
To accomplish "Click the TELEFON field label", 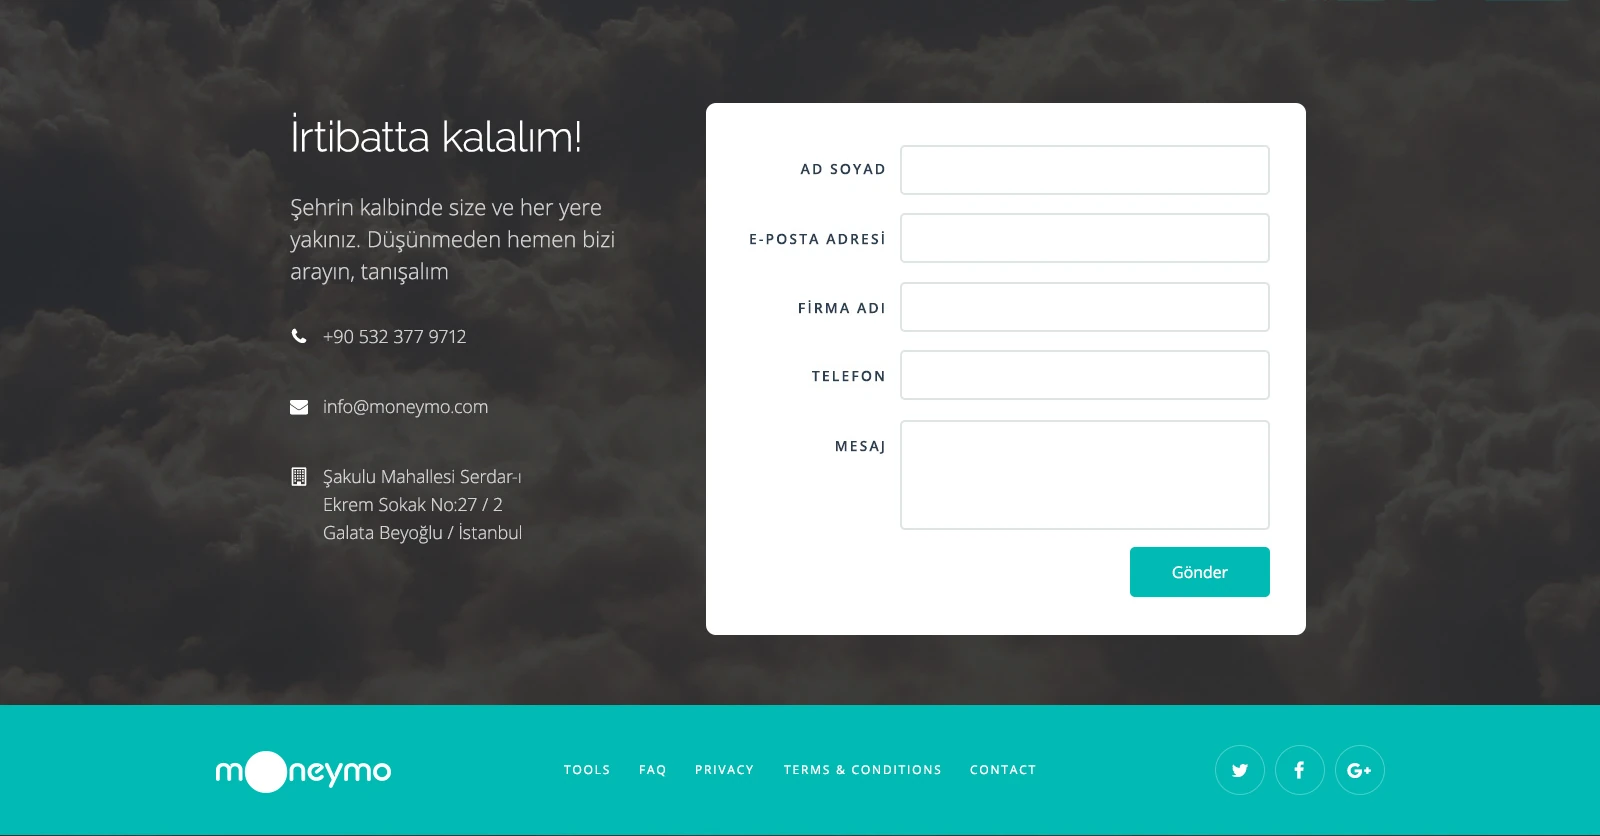I will coord(849,376).
